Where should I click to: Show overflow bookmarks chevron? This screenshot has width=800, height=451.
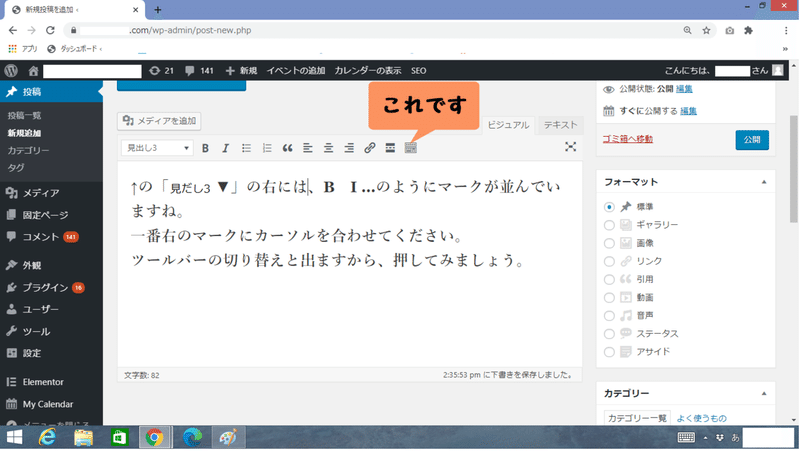click(785, 49)
